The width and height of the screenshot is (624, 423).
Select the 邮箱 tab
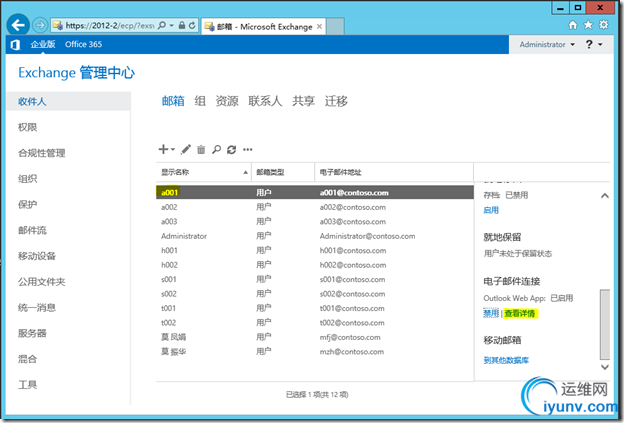coord(173,101)
